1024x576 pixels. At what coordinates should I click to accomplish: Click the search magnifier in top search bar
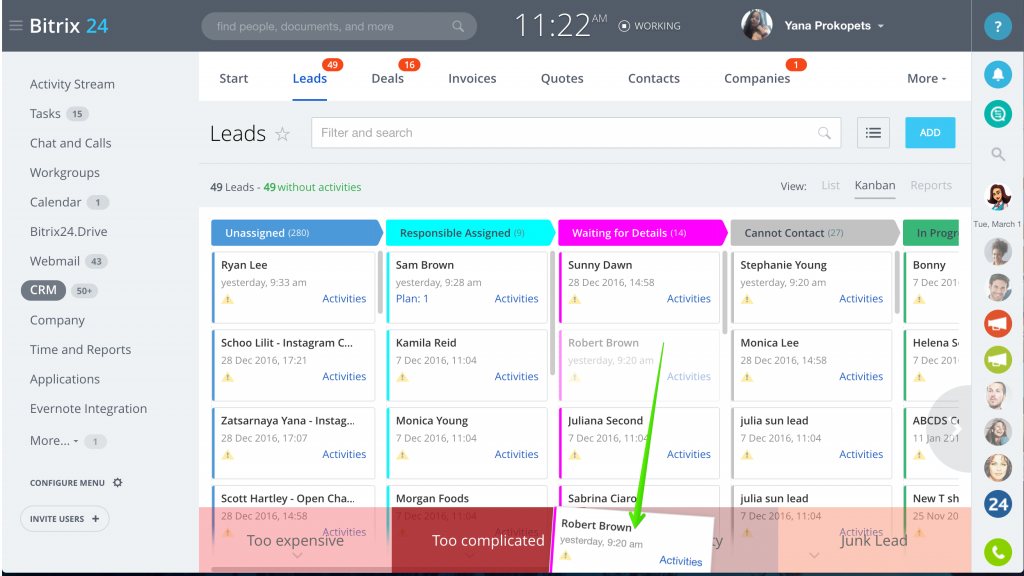click(x=458, y=26)
